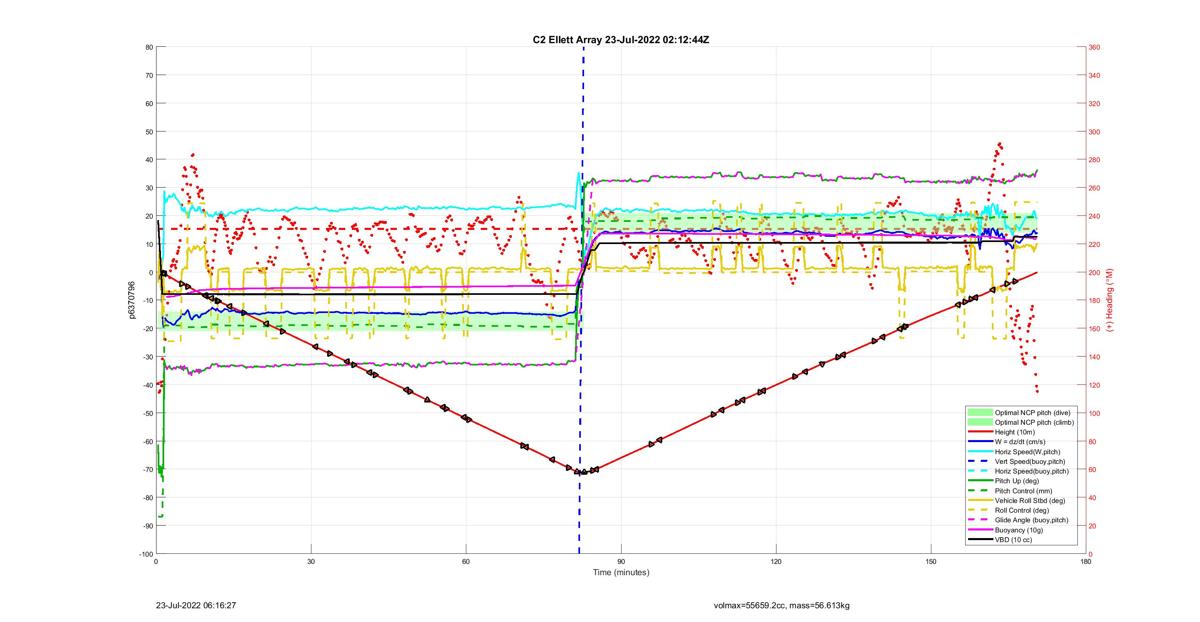Click the '-100' tick on the left axis

(144, 554)
